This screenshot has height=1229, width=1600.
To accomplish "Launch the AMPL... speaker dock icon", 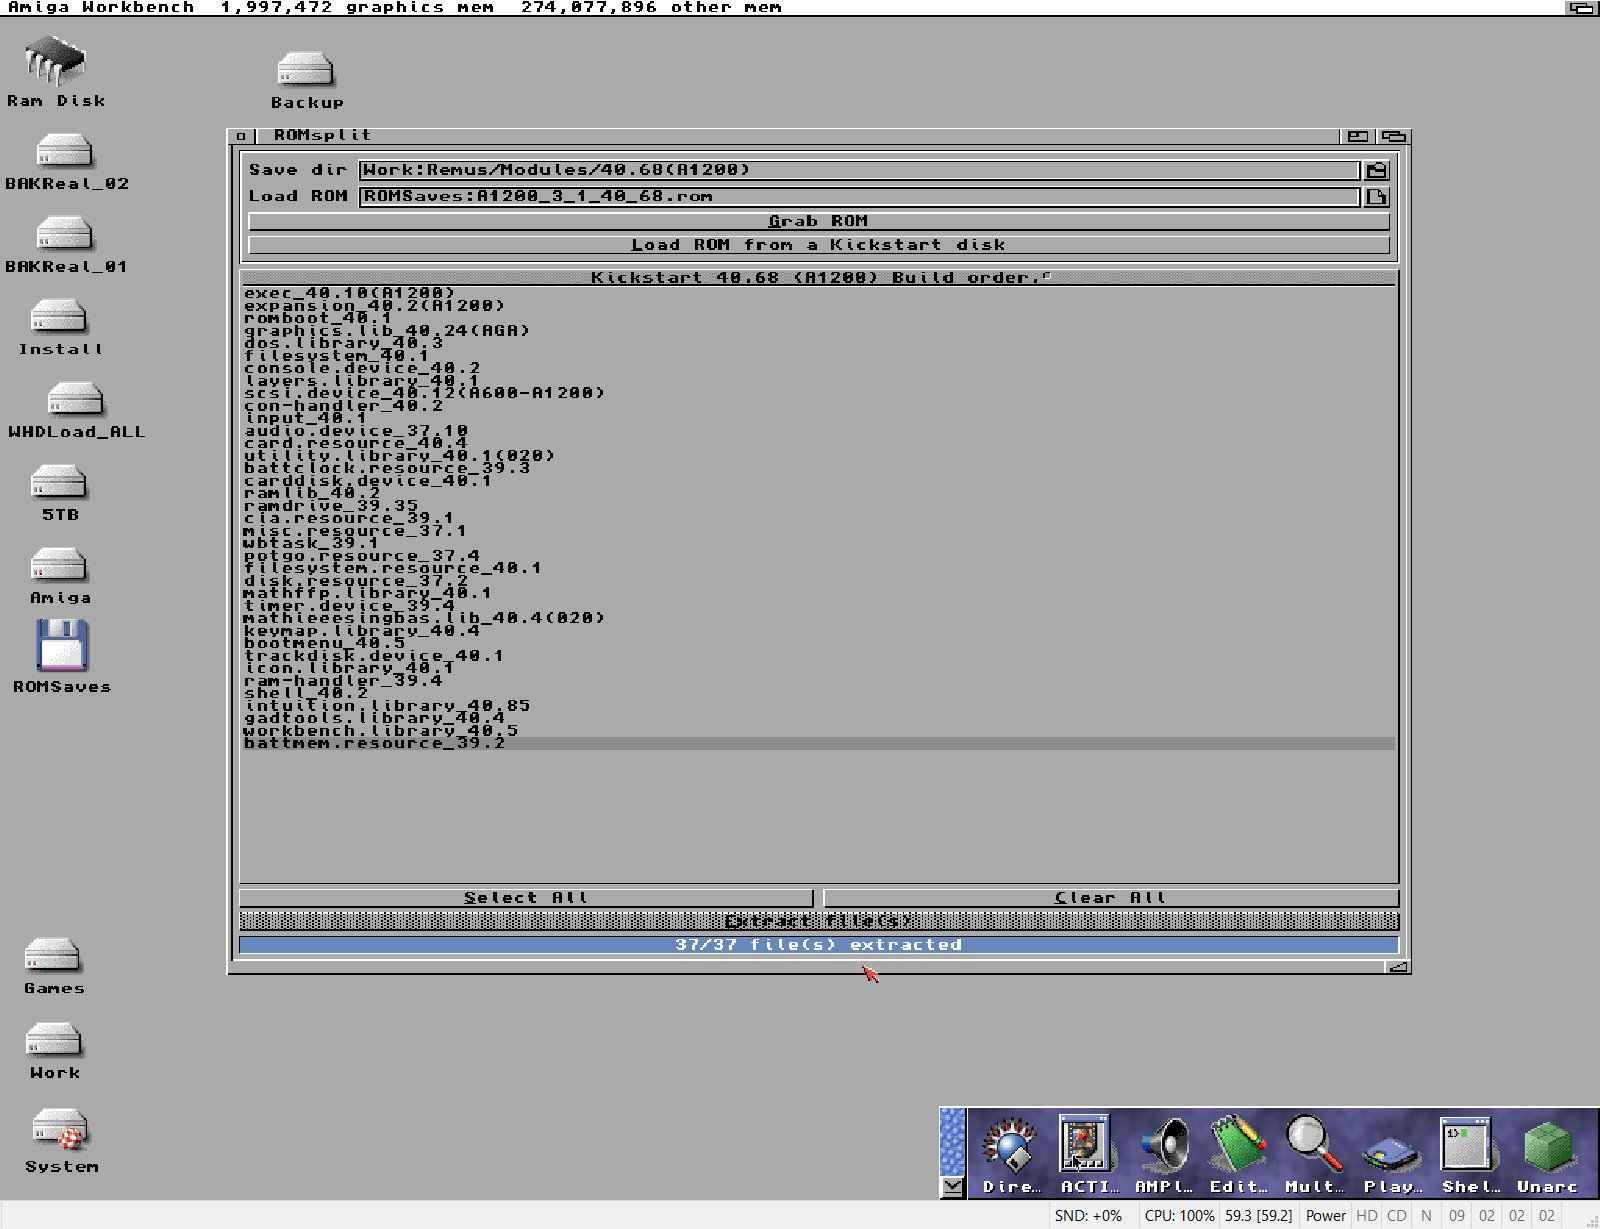I will coord(1163,1154).
